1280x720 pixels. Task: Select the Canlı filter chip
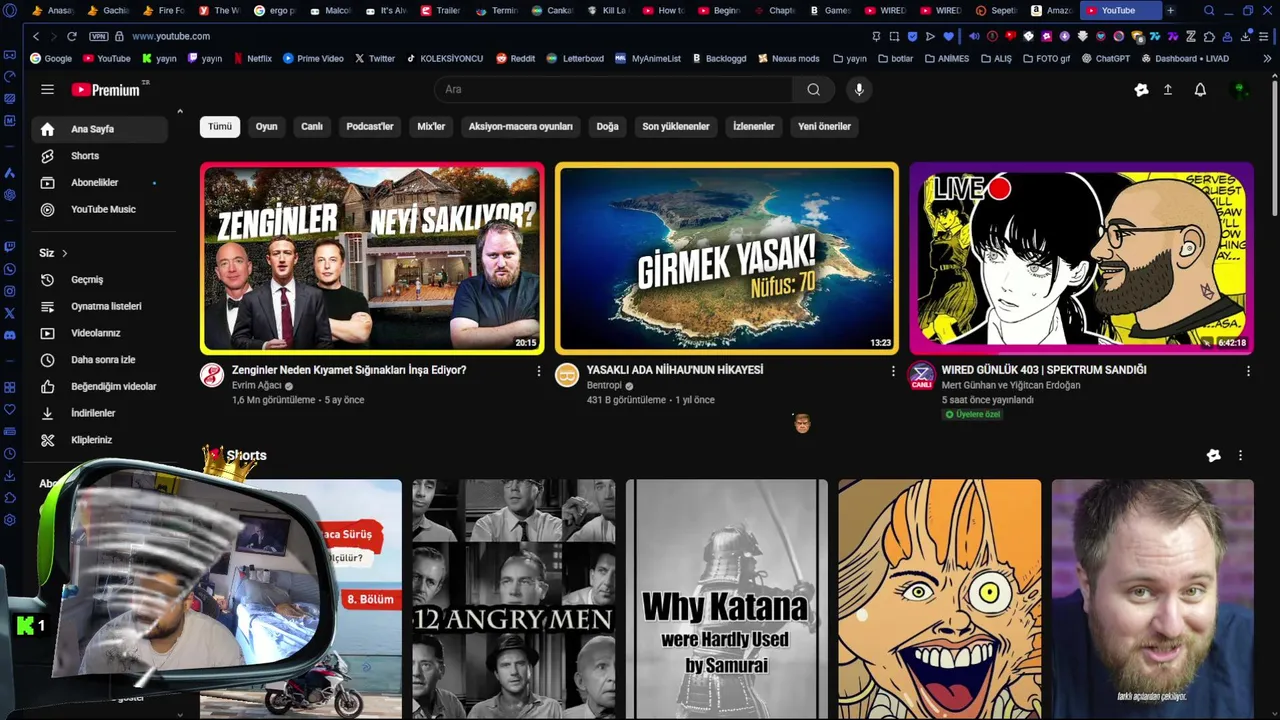312,126
